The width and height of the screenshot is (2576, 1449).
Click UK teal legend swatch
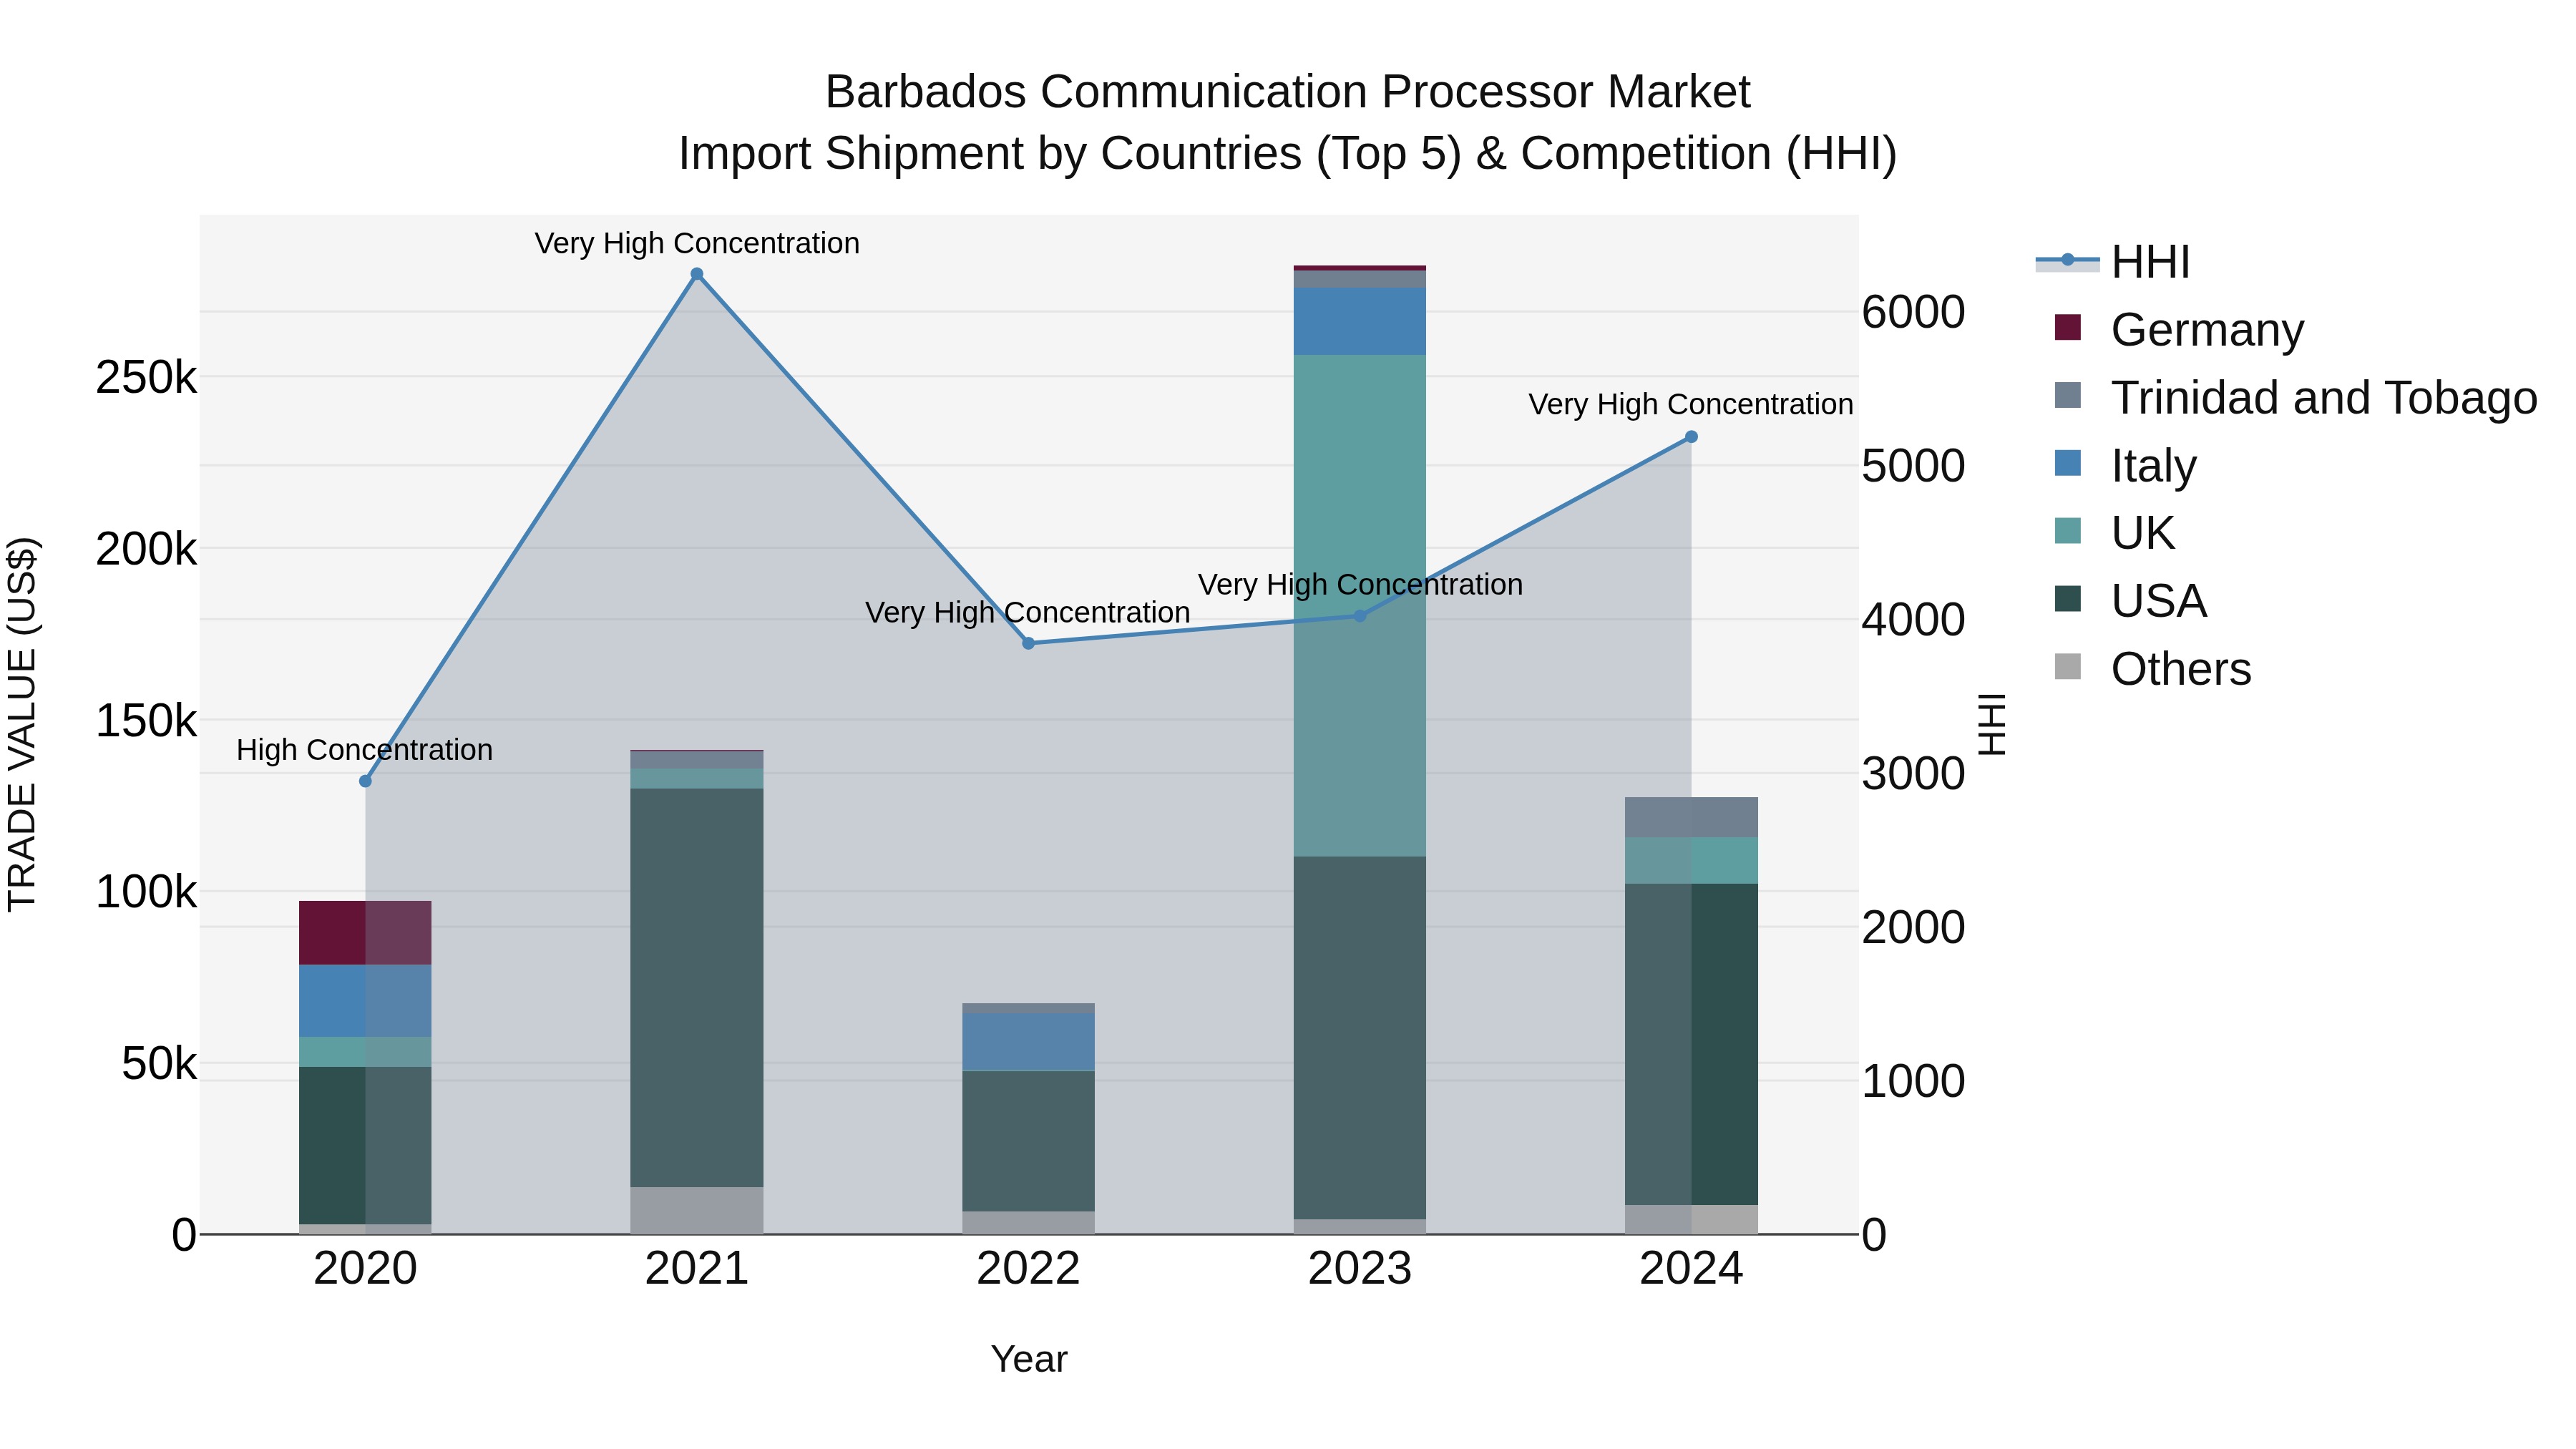click(2067, 531)
